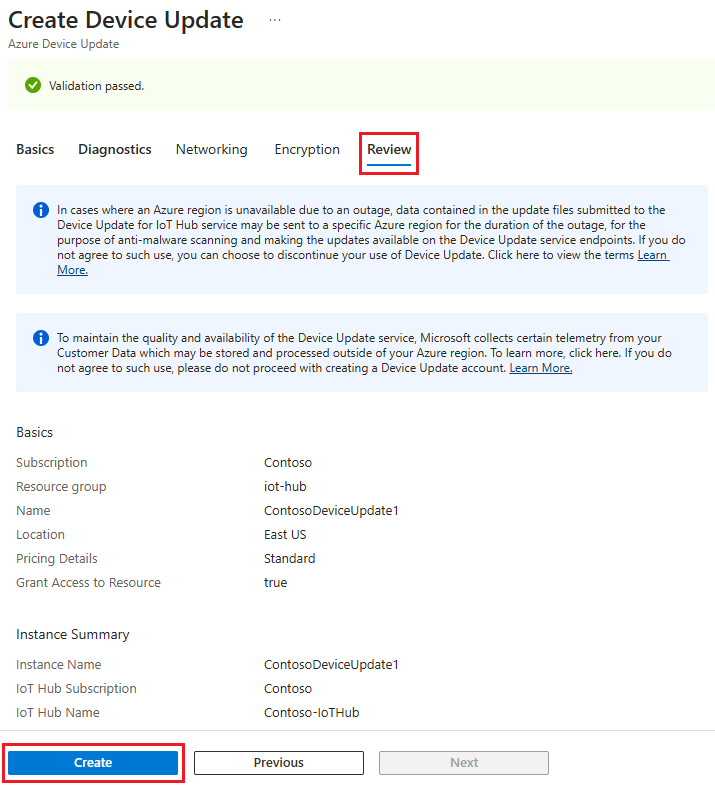Screen dimensions: 715x786
Task: Click the East US location value
Action: (285, 534)
